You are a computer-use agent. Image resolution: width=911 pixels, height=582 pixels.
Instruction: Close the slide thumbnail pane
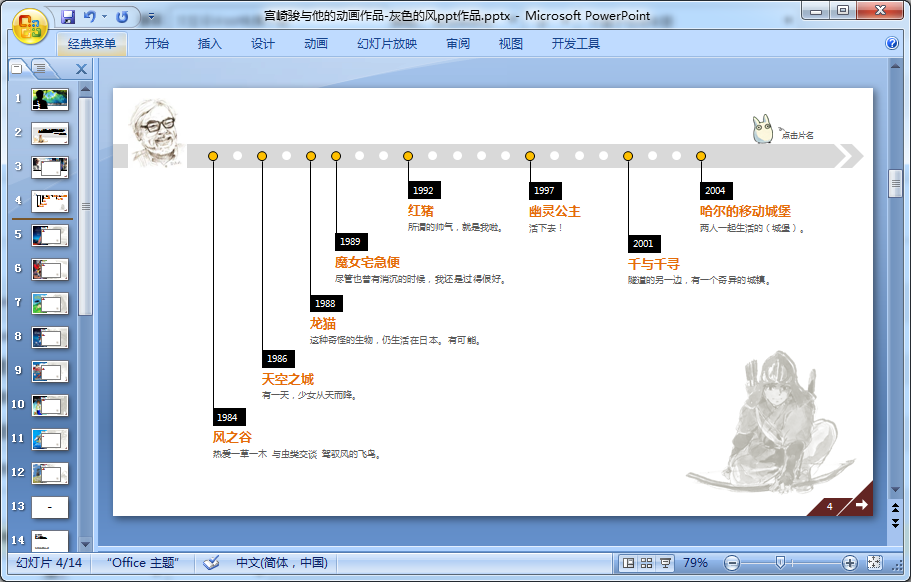click(x=81, y=69)
